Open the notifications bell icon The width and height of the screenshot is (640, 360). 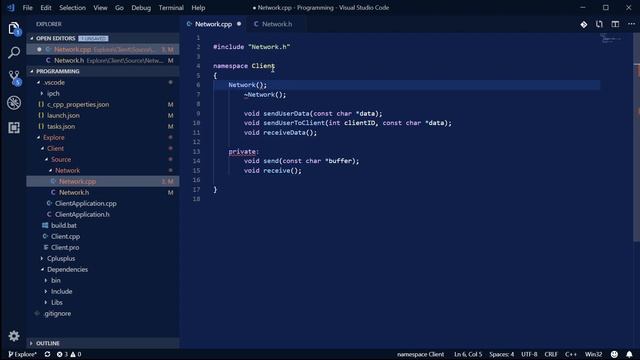[x=629, y=354]
